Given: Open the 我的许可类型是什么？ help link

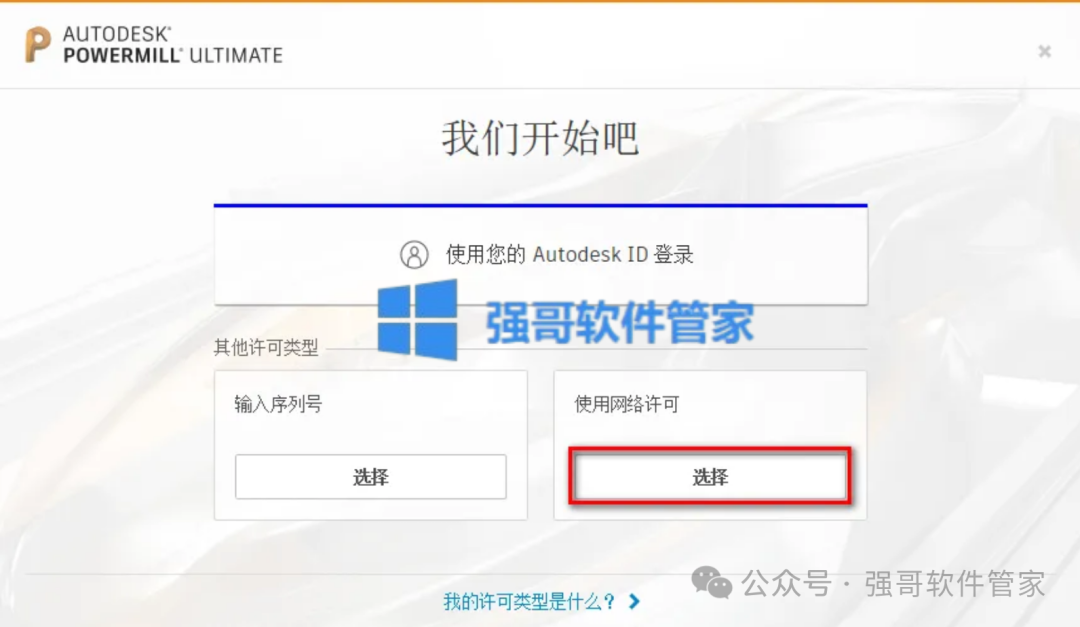Looking at the screenshot, I should [529, 602].
